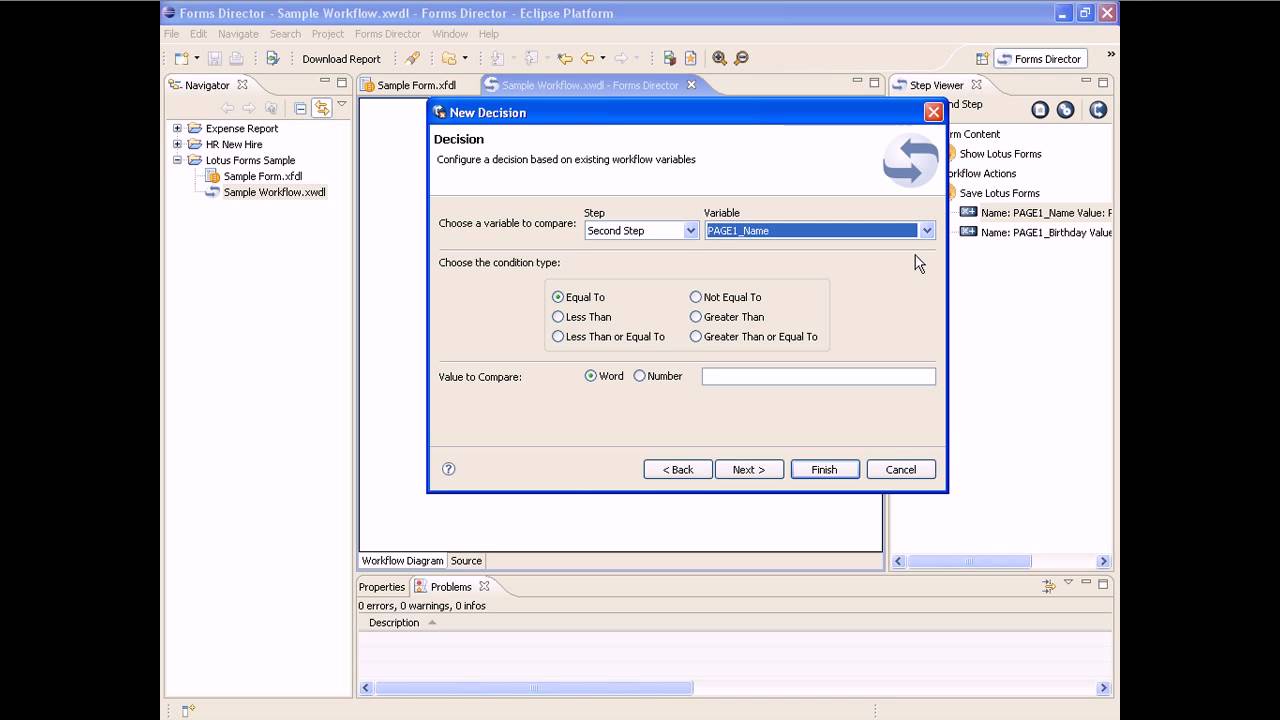Screen dimensions: 1280x720
Task: Click the Value to Compare text field
Action: (x=819, y=376)
